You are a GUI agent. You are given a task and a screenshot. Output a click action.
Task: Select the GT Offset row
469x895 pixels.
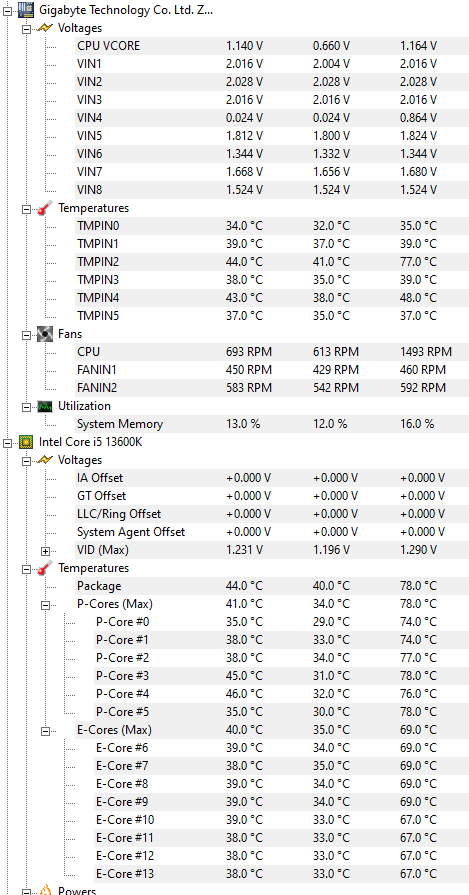[271, 496]
